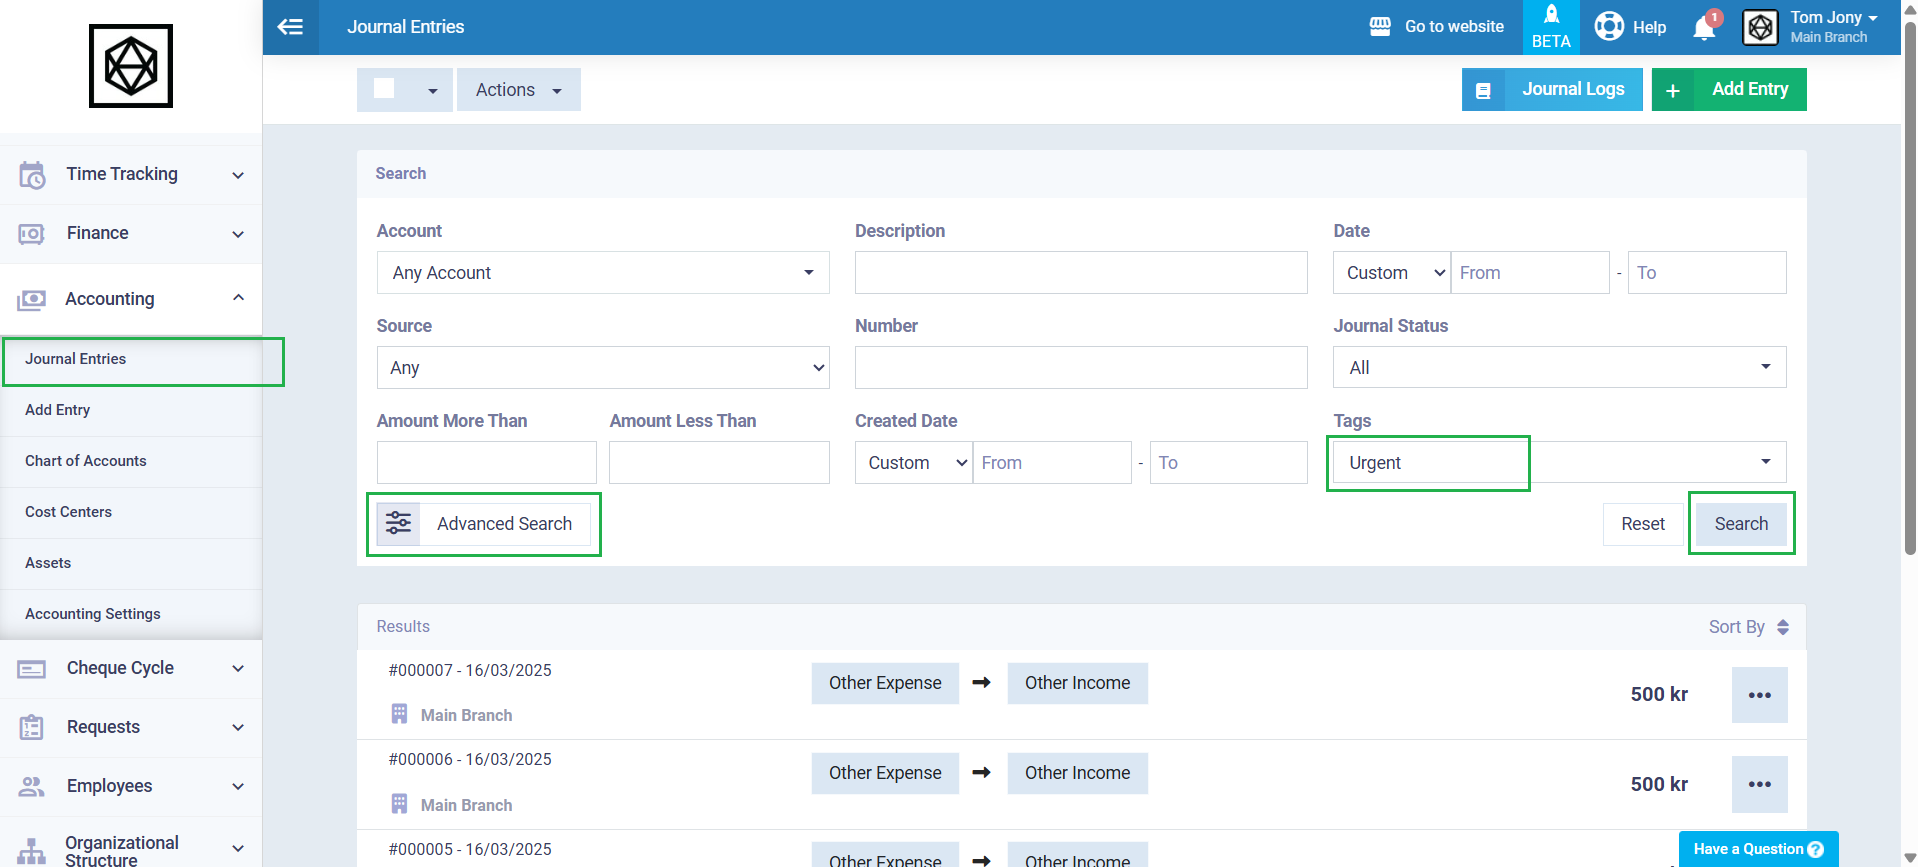
Task: Expand the Requests menu
Action: (238, 727)
